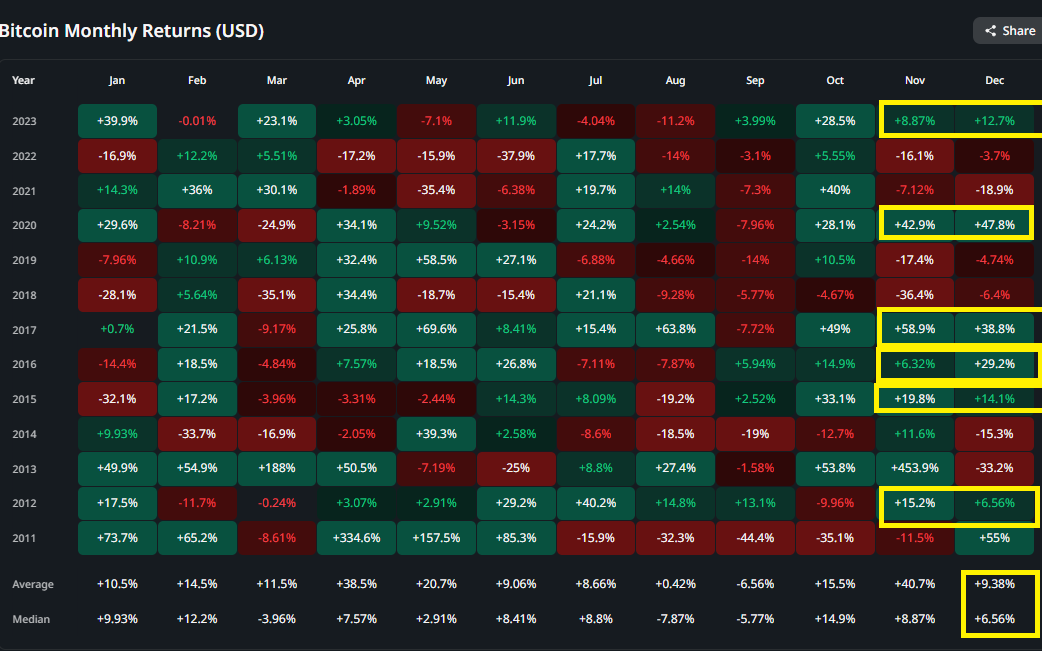Select the March 2013 +188% cell

click(276, 468)
